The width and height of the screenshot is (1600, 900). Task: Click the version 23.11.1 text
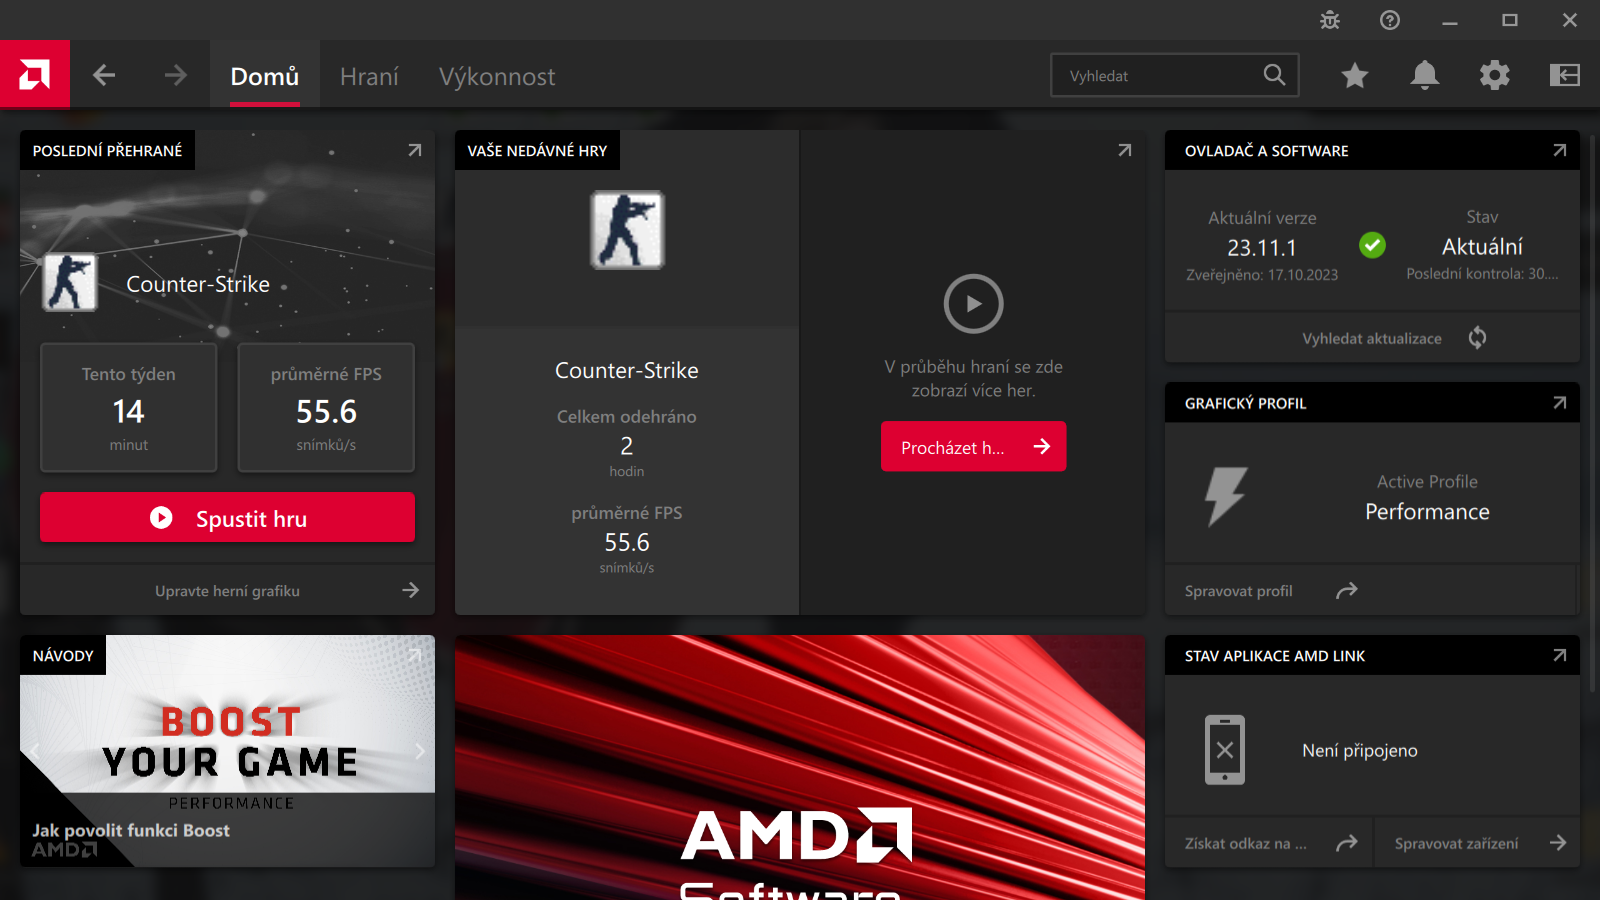click(1262, 248)
